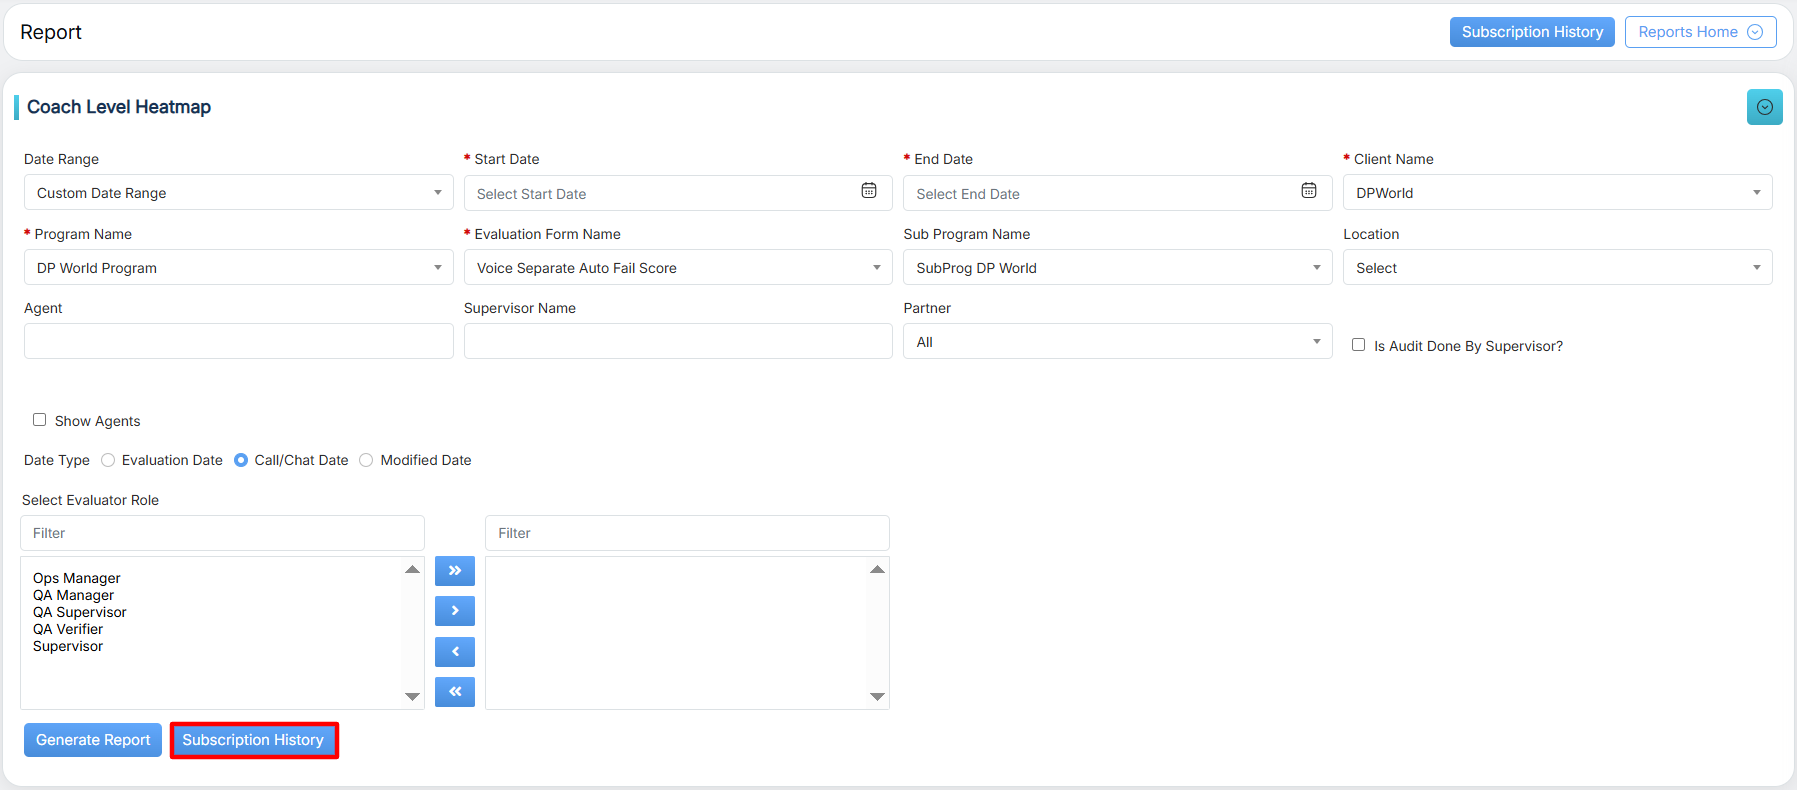The width and height of the screenshot is (1797, 790).
Task: Click the move-all-right double arrow button
Action: (x=454, y=571)
